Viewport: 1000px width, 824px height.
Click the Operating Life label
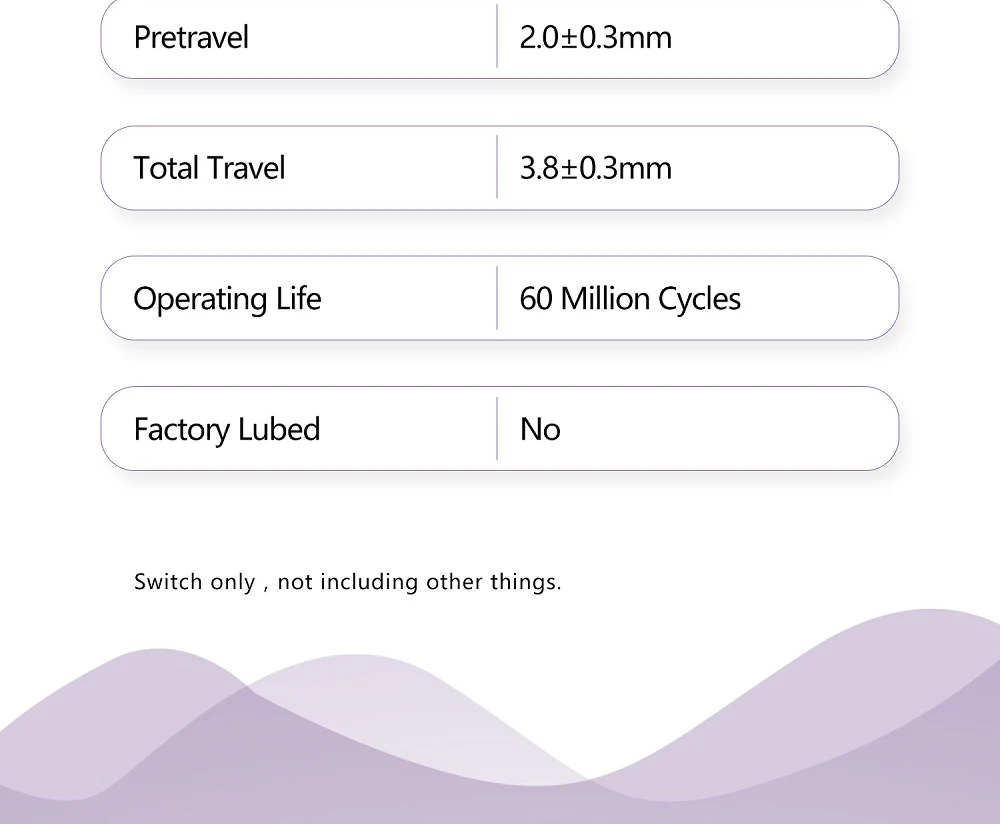227,299
